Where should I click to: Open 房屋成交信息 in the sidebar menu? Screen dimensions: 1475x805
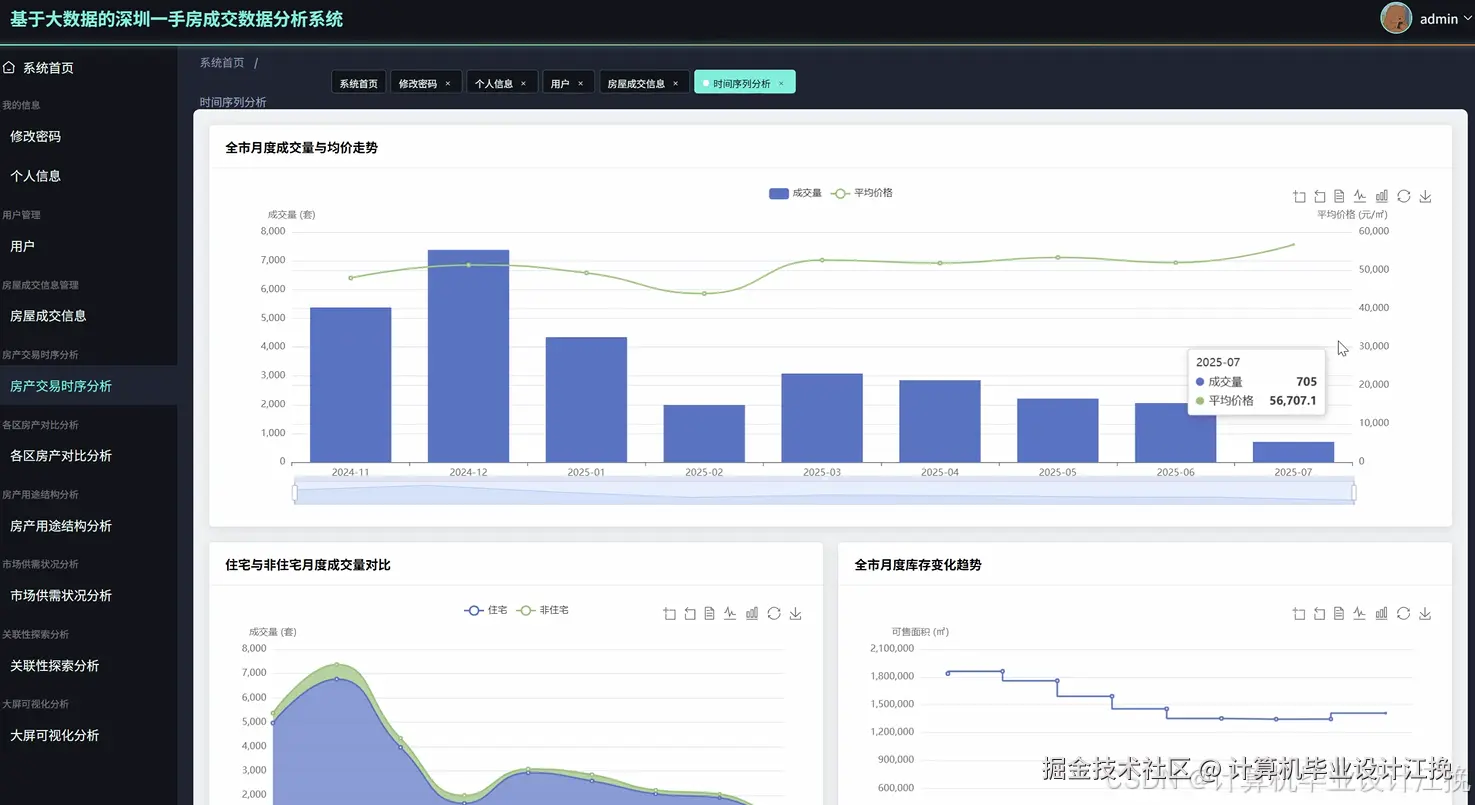coord(89,316)
